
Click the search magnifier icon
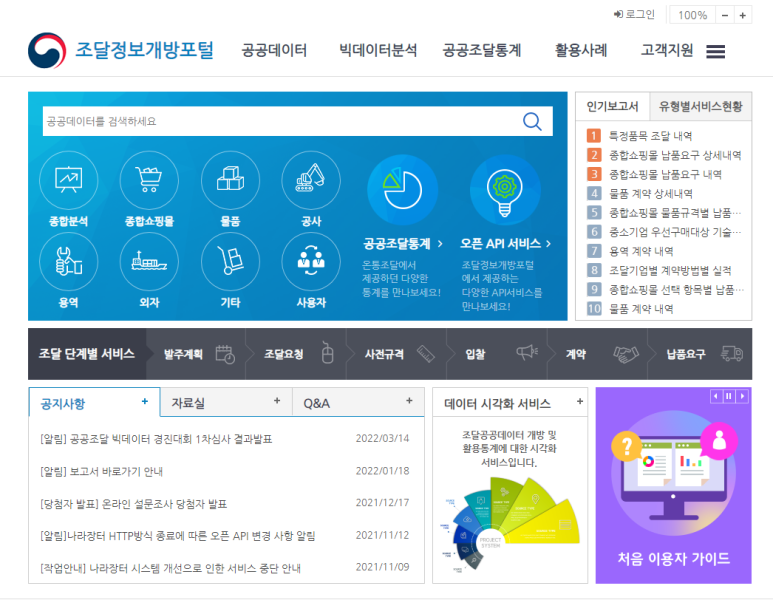pyautogui.click(x=532, y=121)
